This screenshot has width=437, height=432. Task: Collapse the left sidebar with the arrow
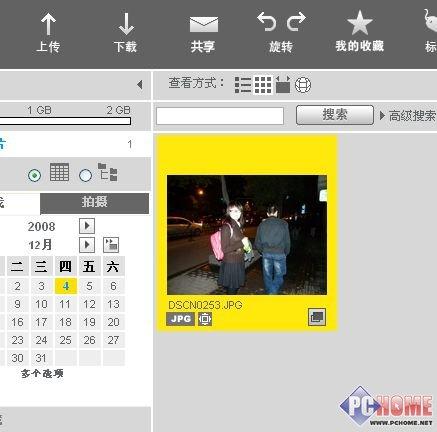140,85
